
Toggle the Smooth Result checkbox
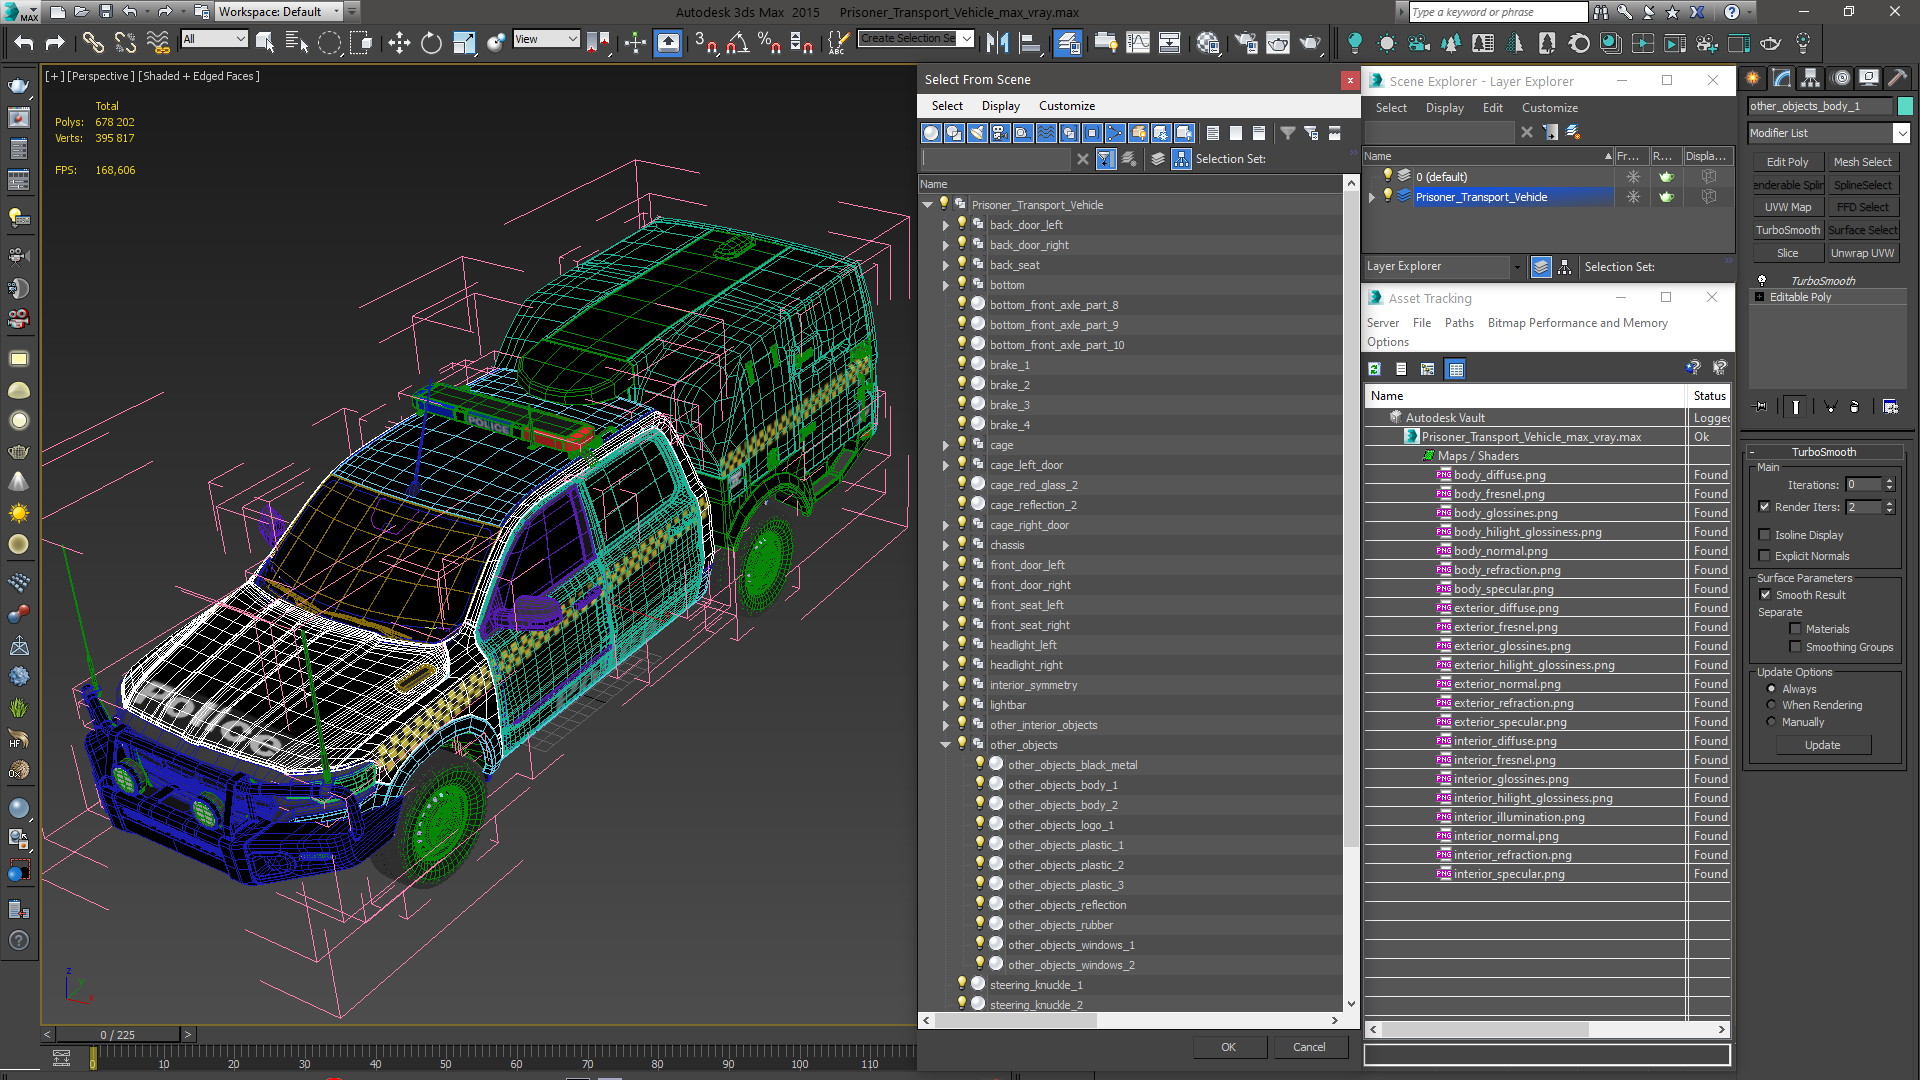pos(1766,594)
